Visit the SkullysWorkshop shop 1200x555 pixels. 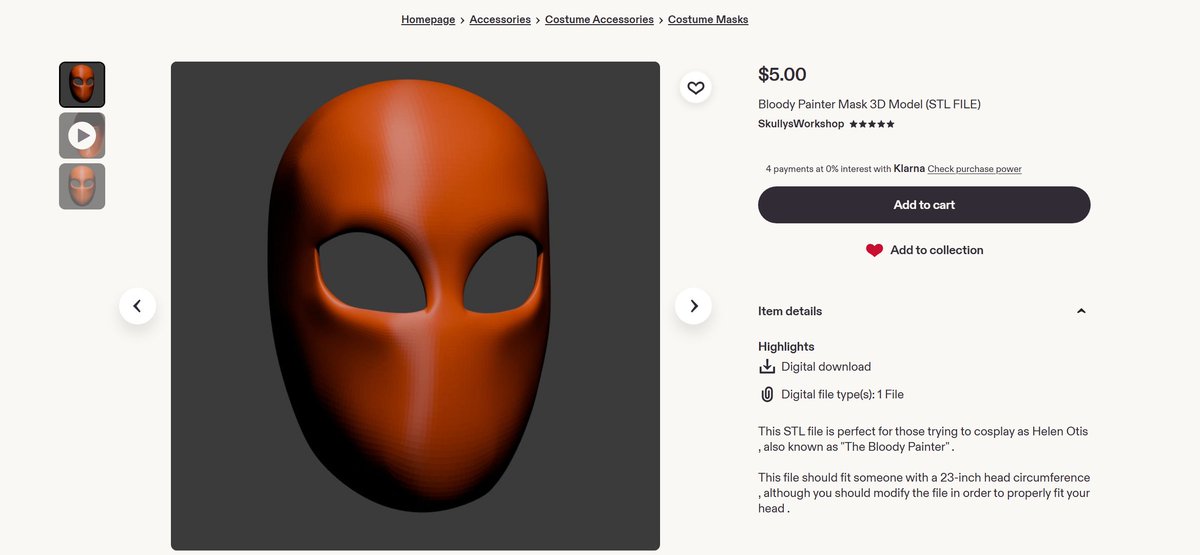(x=801, y=124)
